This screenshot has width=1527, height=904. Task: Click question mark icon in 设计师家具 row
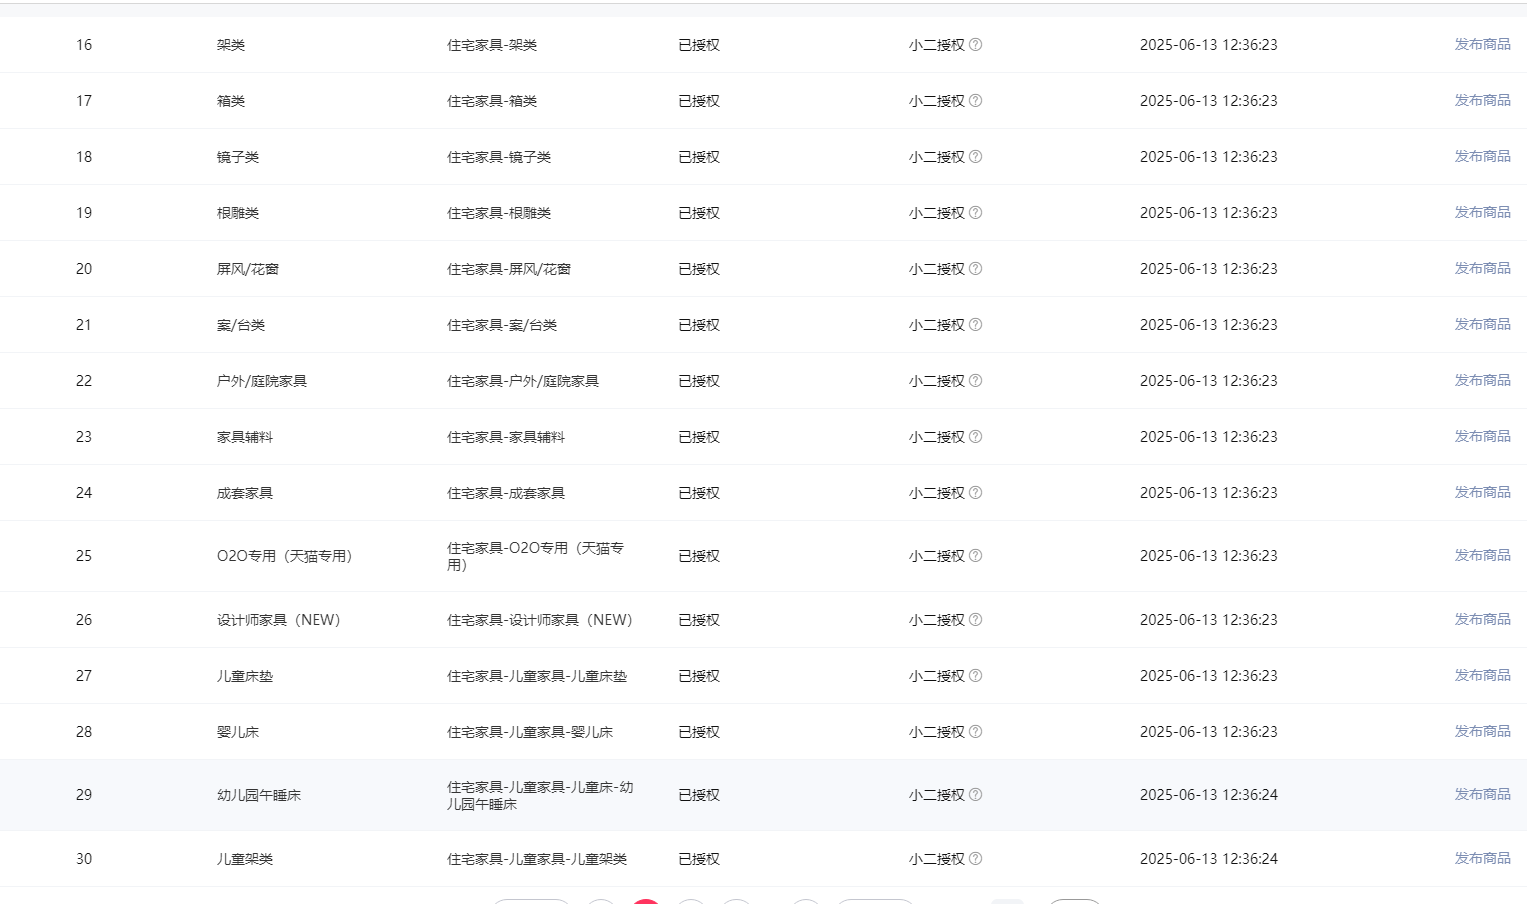click(975, 620)
